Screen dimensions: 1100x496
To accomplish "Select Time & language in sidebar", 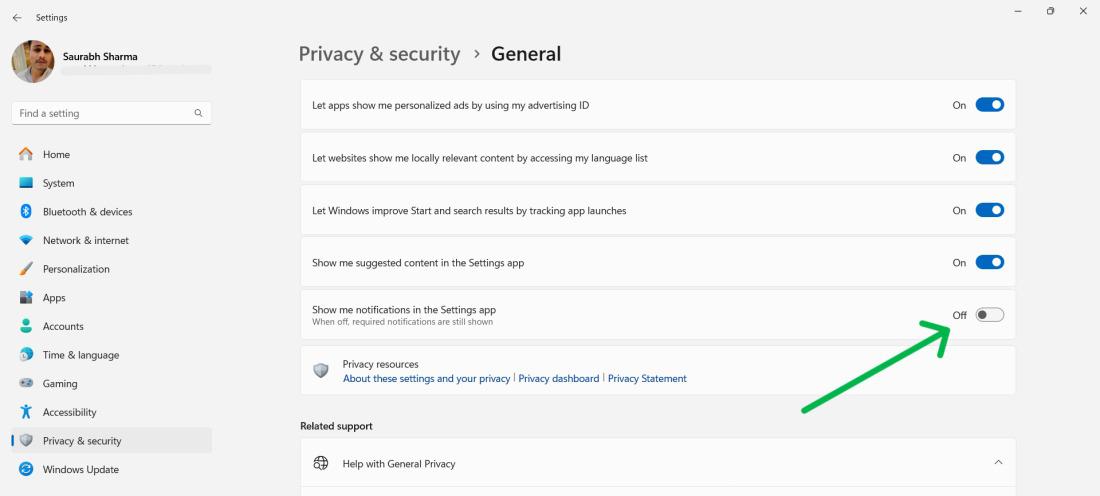I will [80, 355].
